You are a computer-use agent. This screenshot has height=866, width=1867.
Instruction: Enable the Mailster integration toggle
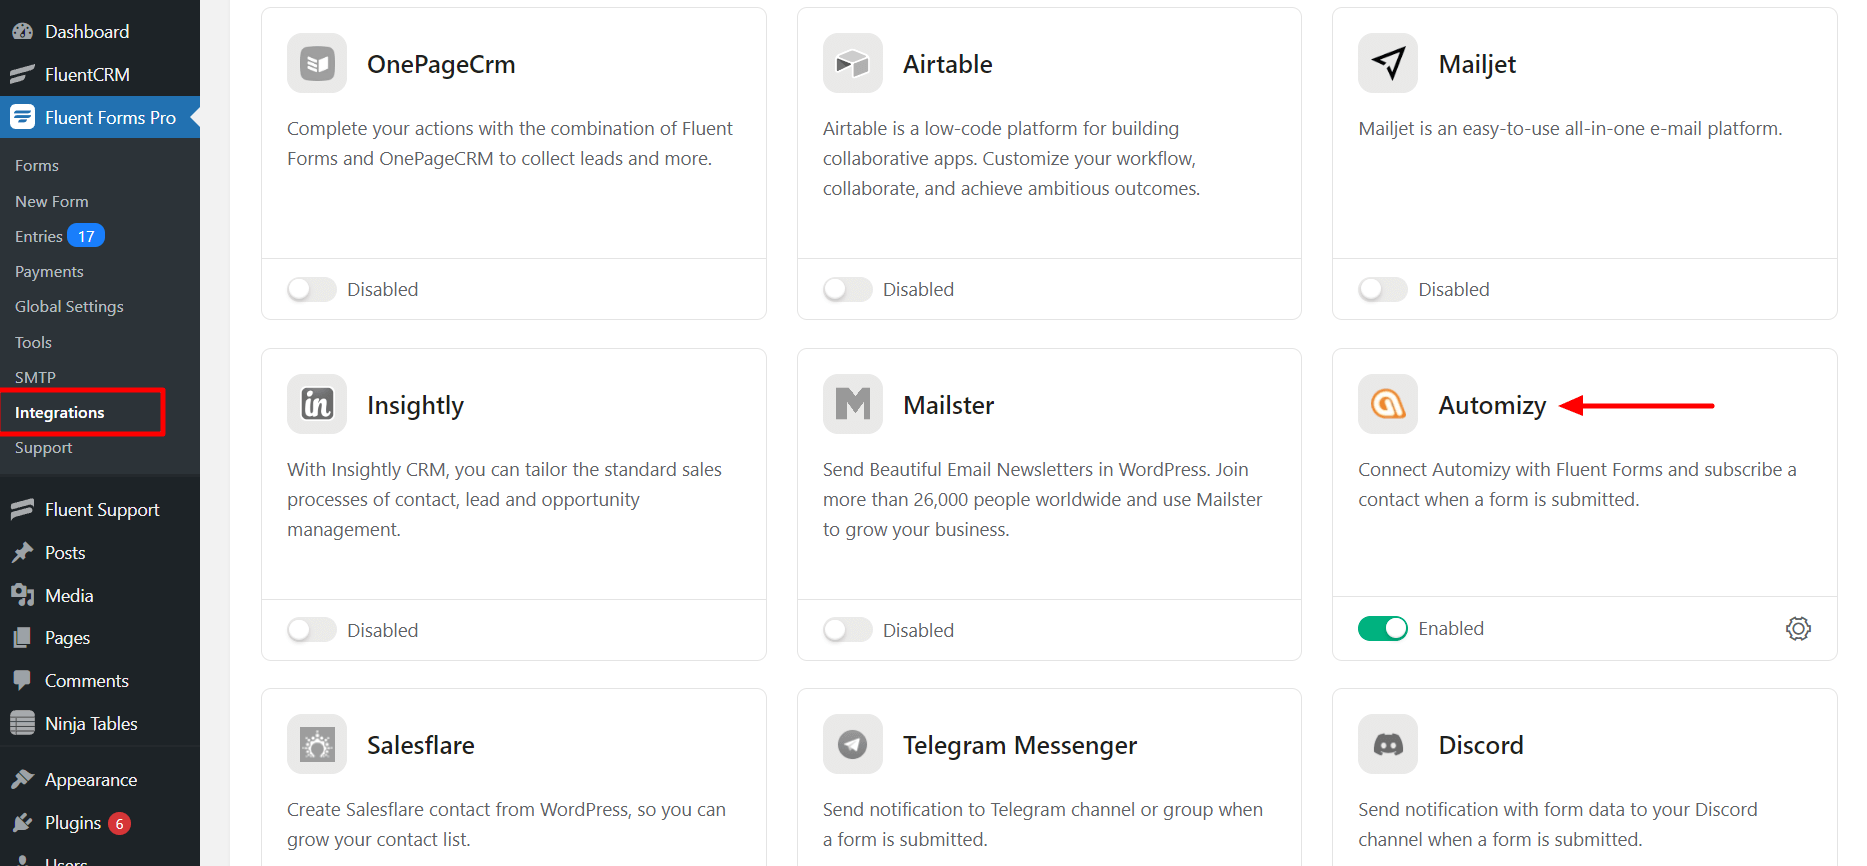click(x=847, y=630)
